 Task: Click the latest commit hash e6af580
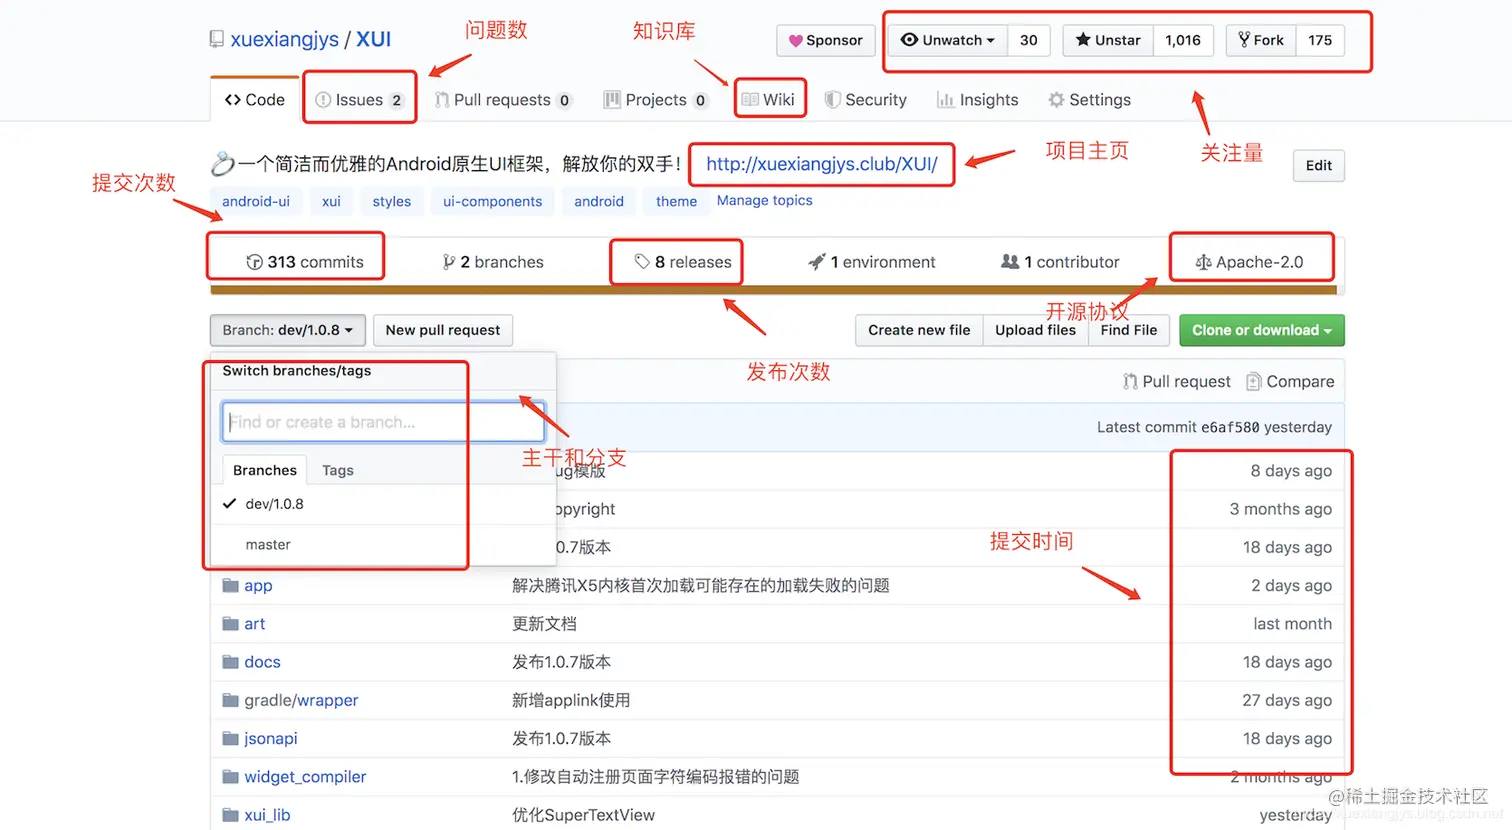coord(1230,427)
